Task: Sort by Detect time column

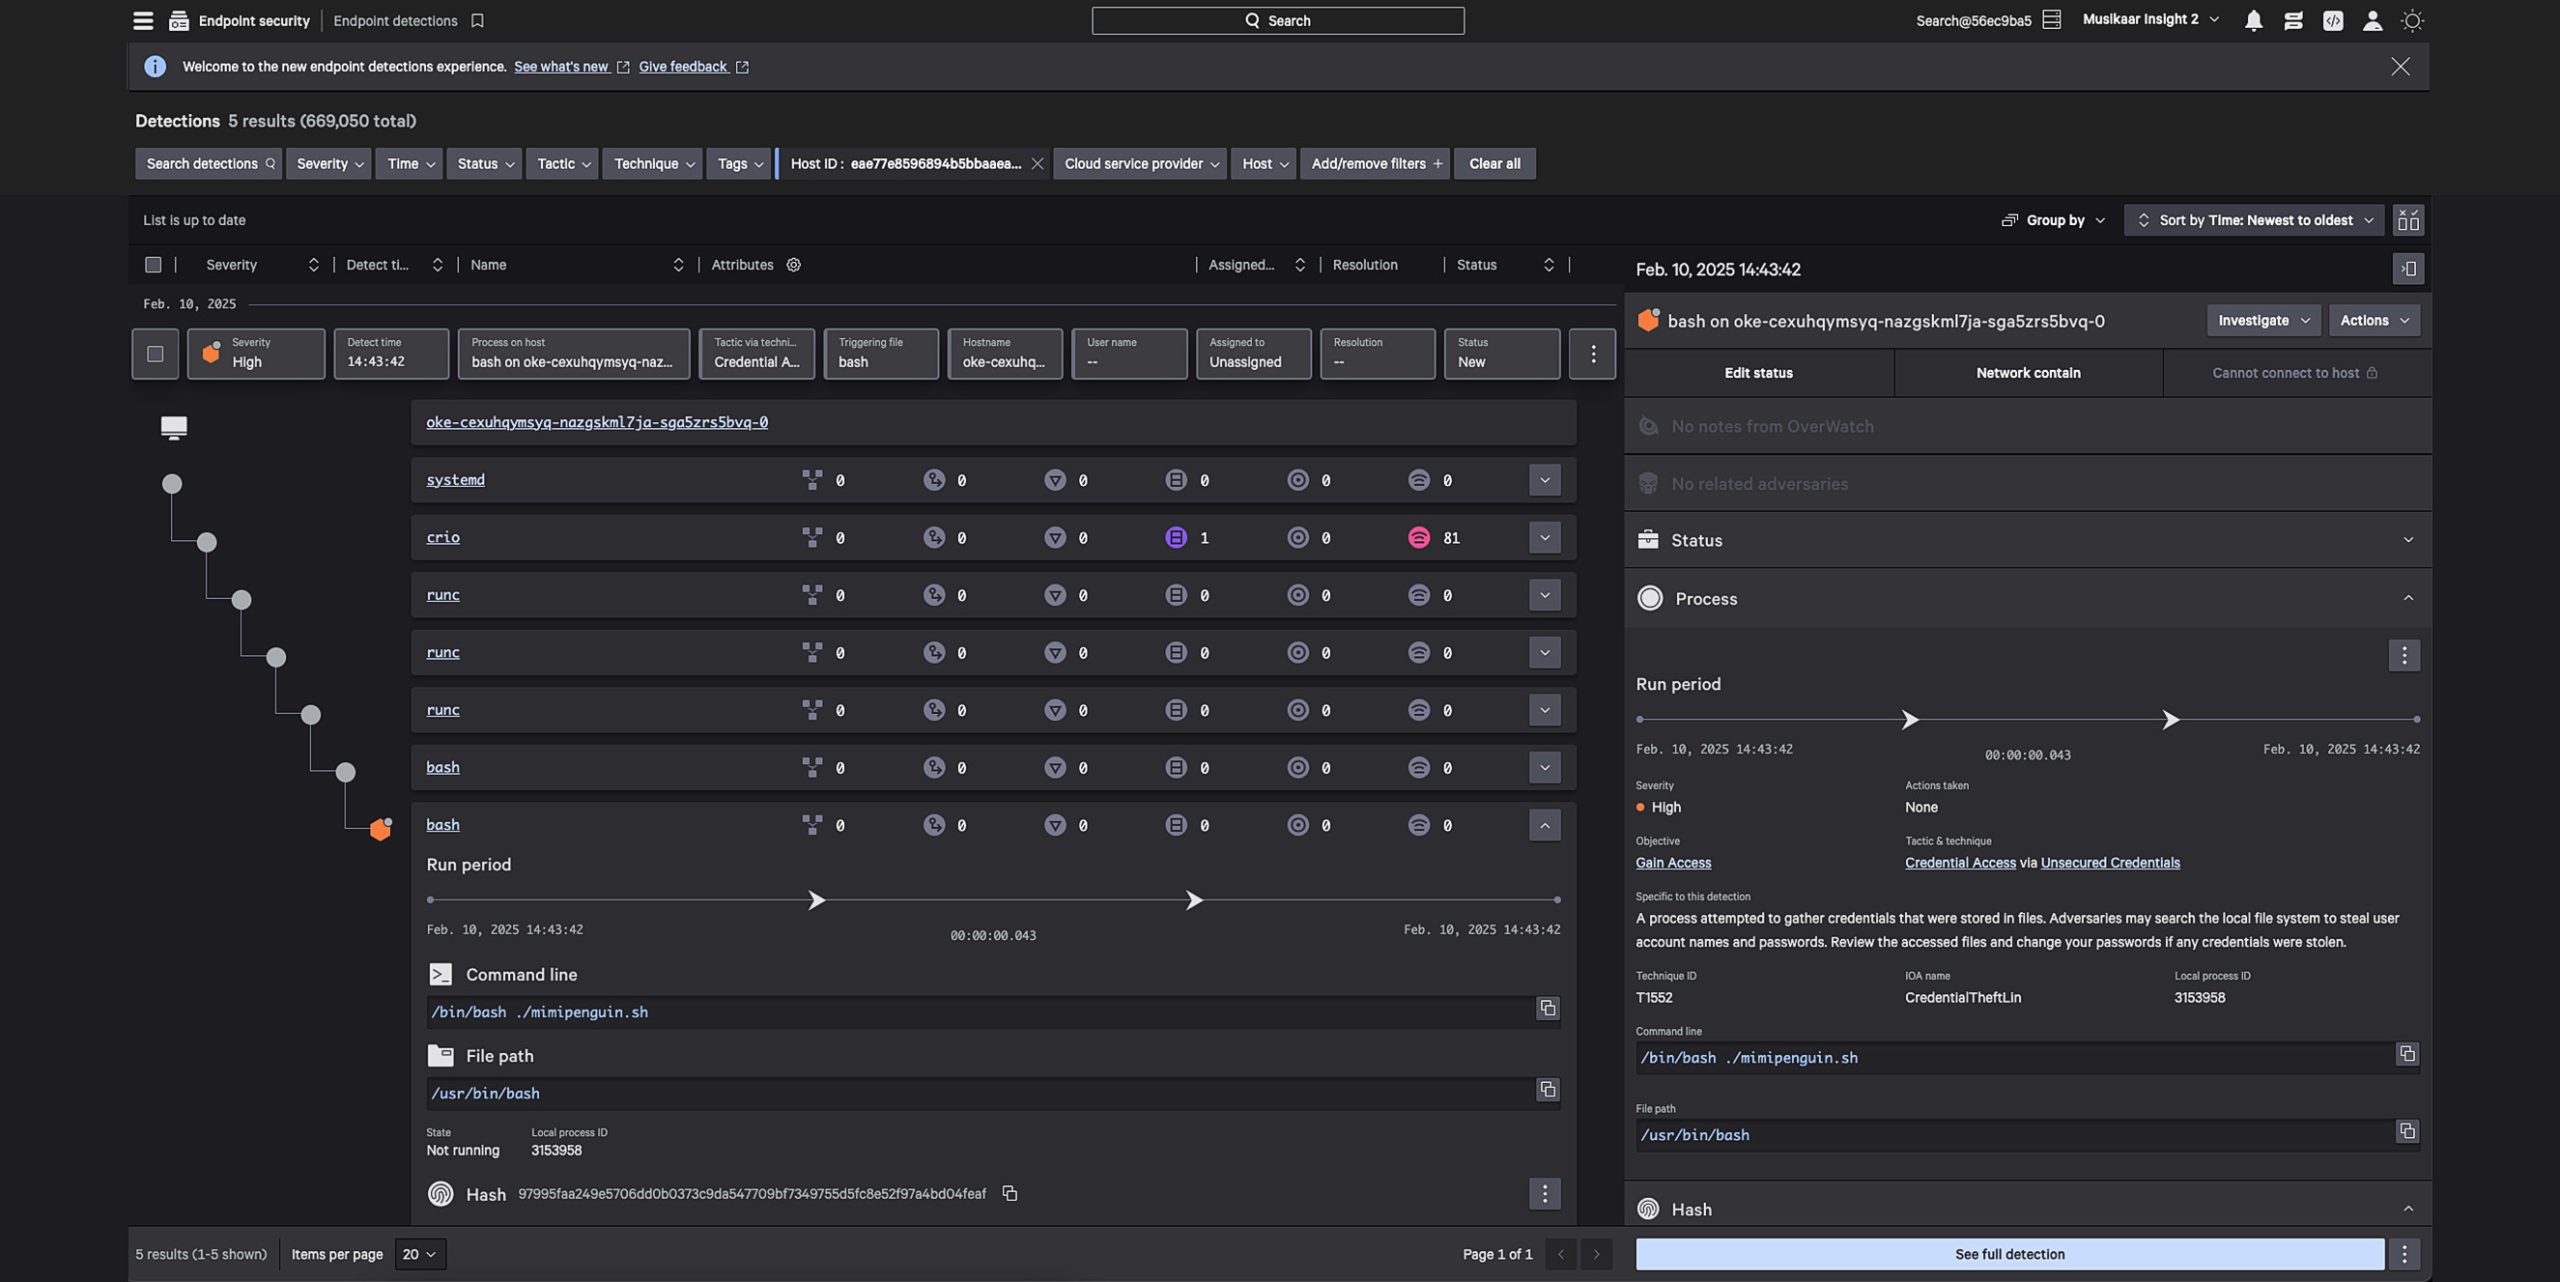Action: (x=437, y=264)
